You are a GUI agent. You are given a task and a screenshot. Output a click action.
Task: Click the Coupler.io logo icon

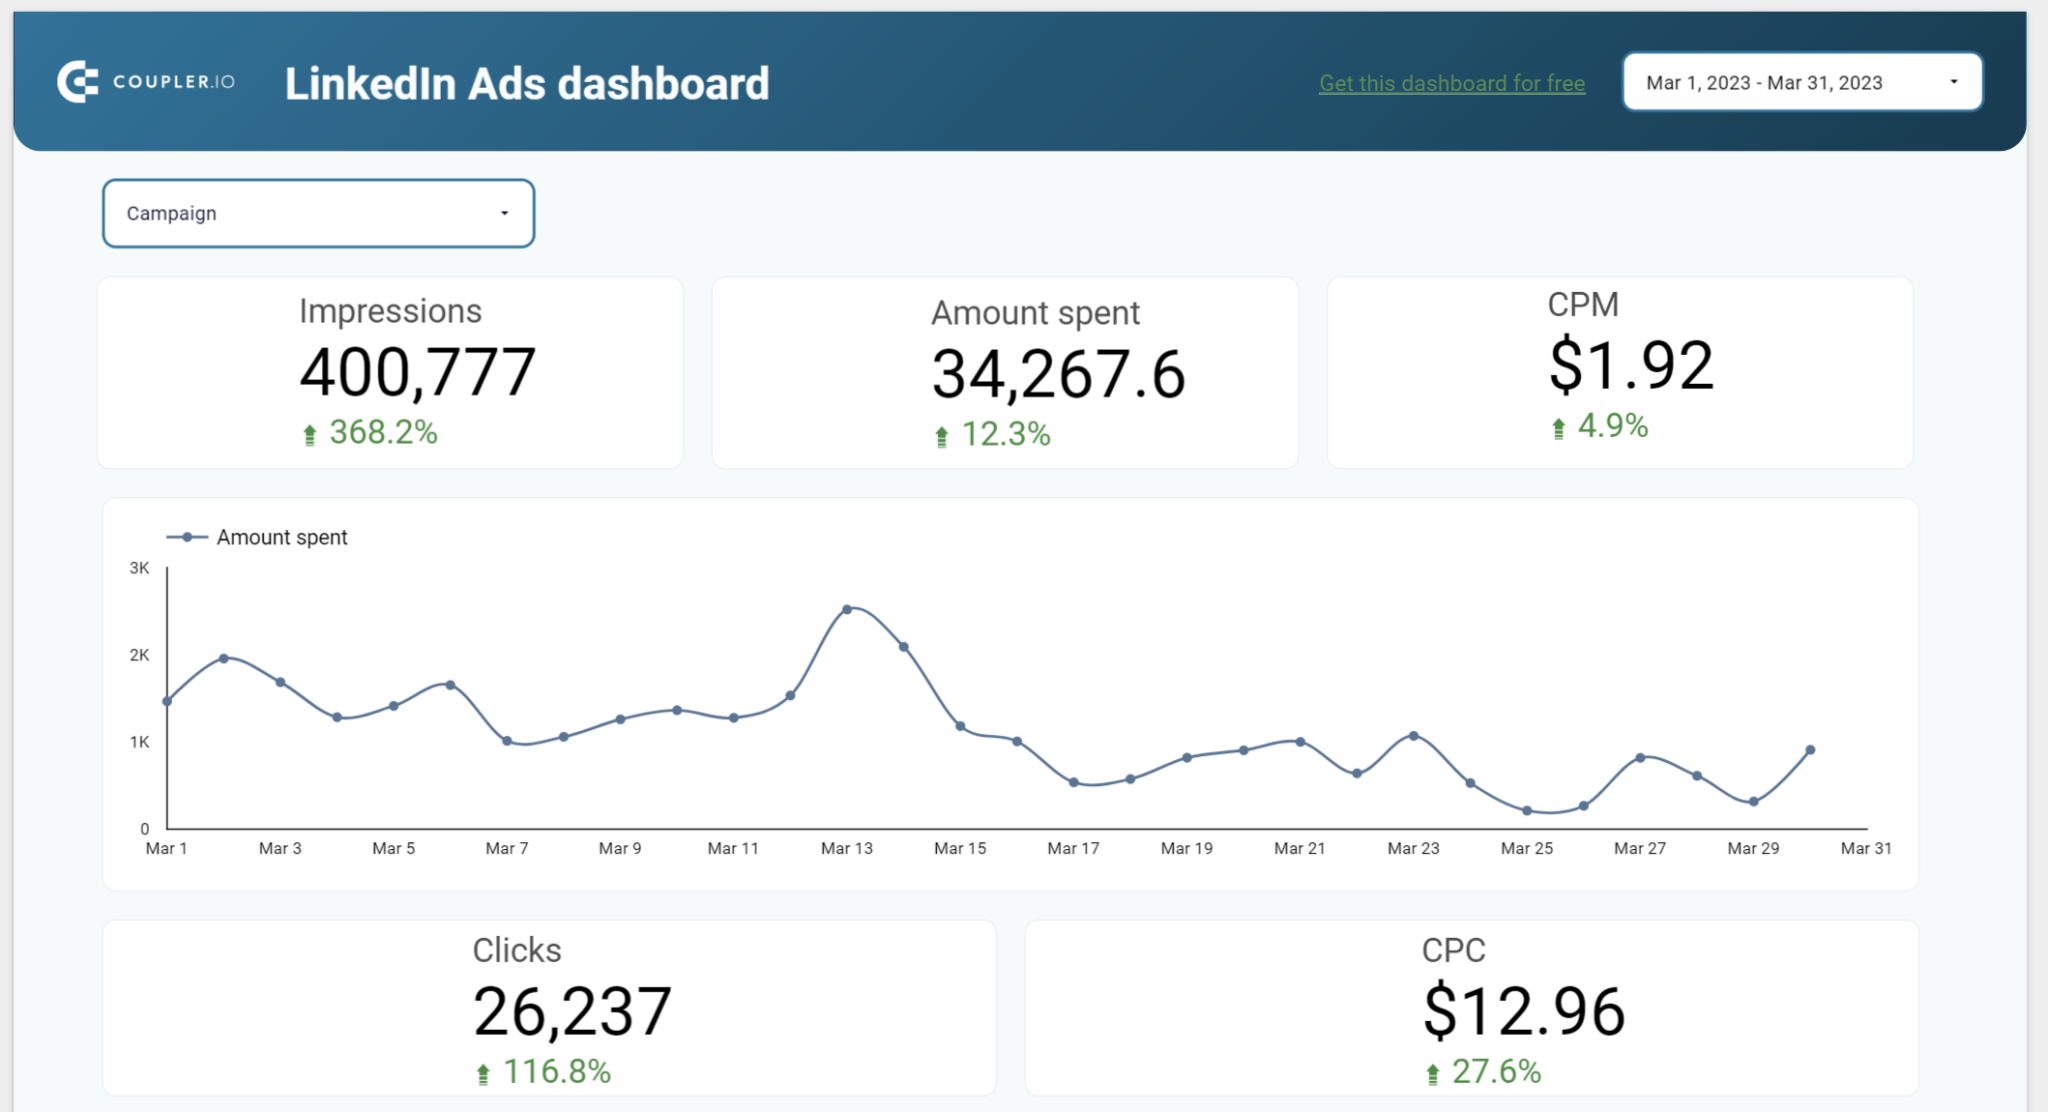click(78, 81)
